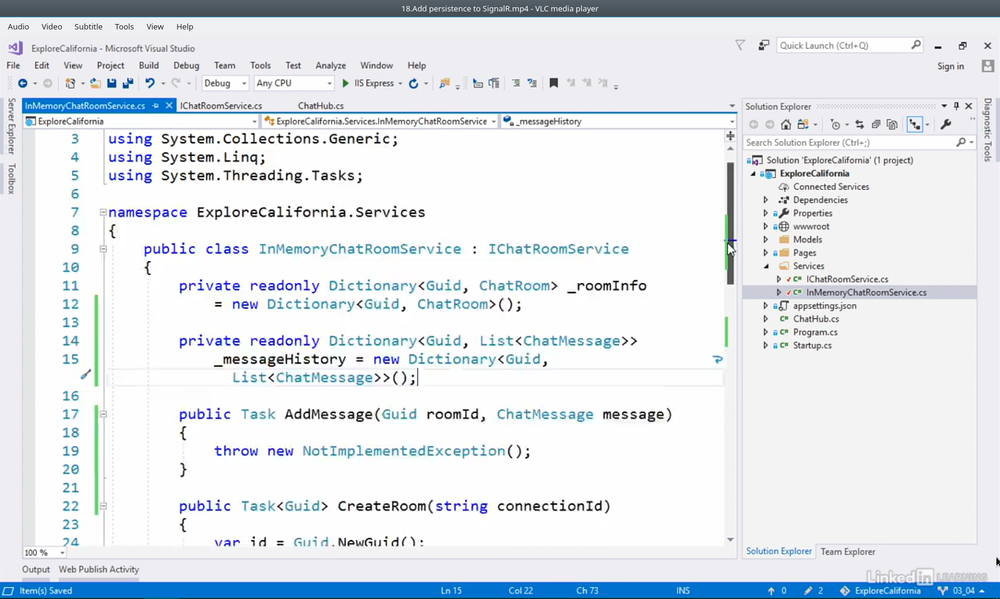The height and width of the screenshot is (599, 1000).
Task: Click the account avatar icon near Sign in
Action: tap(988, 66)
